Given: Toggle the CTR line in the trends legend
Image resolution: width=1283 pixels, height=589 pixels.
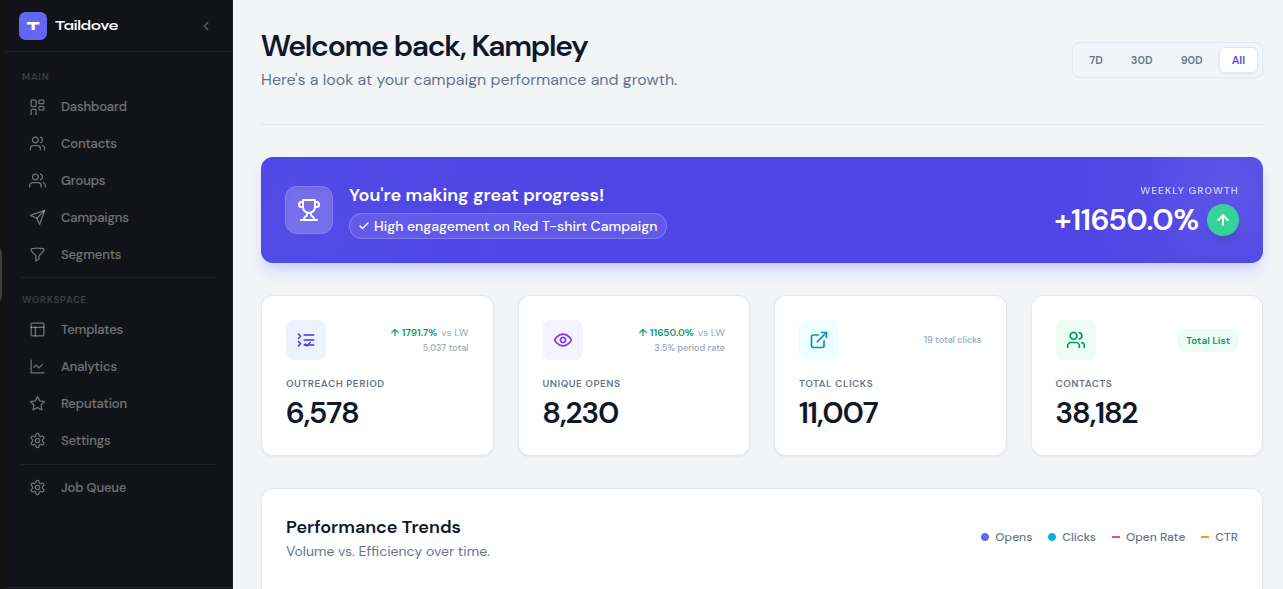Looking at the screenshot, I should pos(1219,536).
